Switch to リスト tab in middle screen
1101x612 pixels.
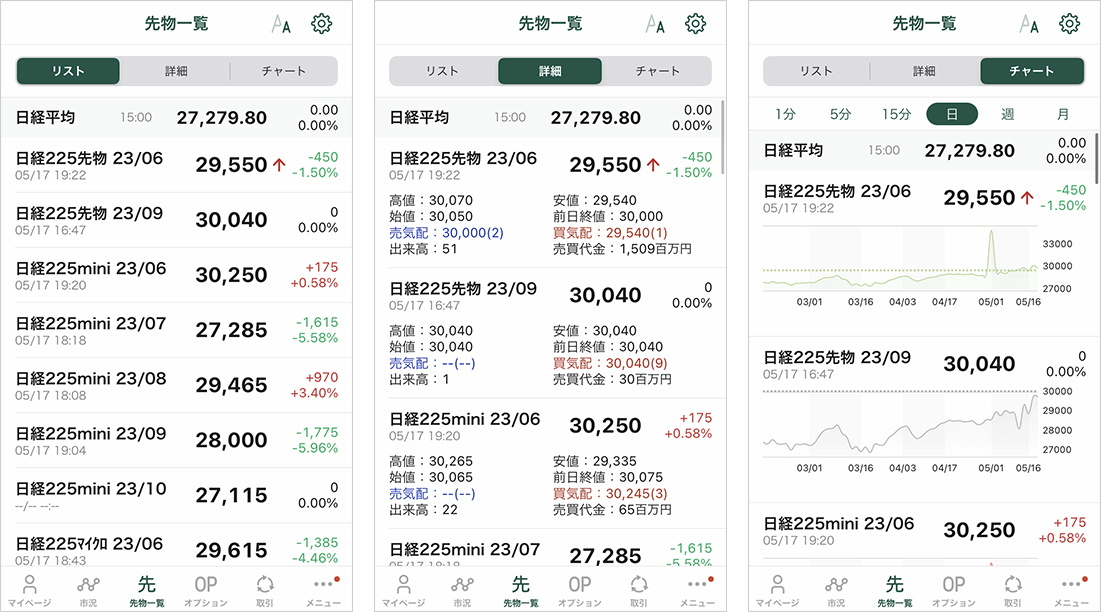coord(442,71)
